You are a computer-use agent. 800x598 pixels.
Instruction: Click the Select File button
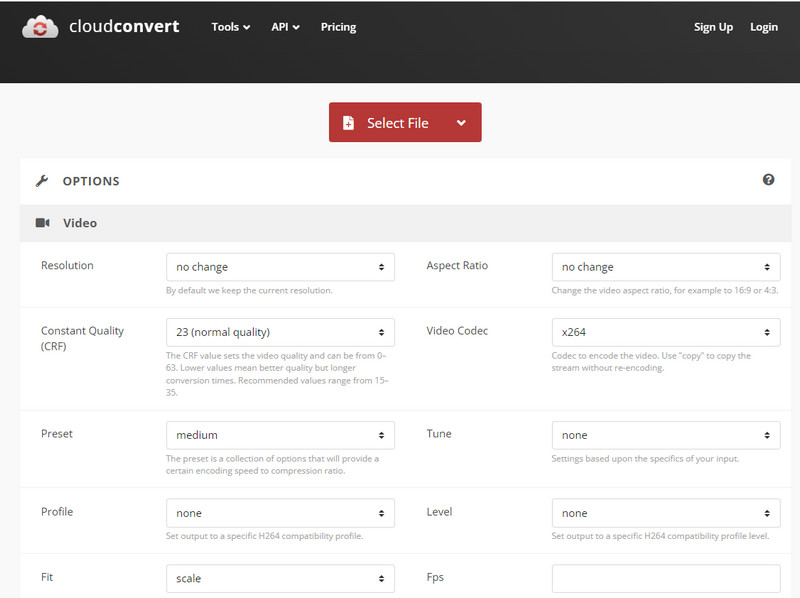point(405,122)
